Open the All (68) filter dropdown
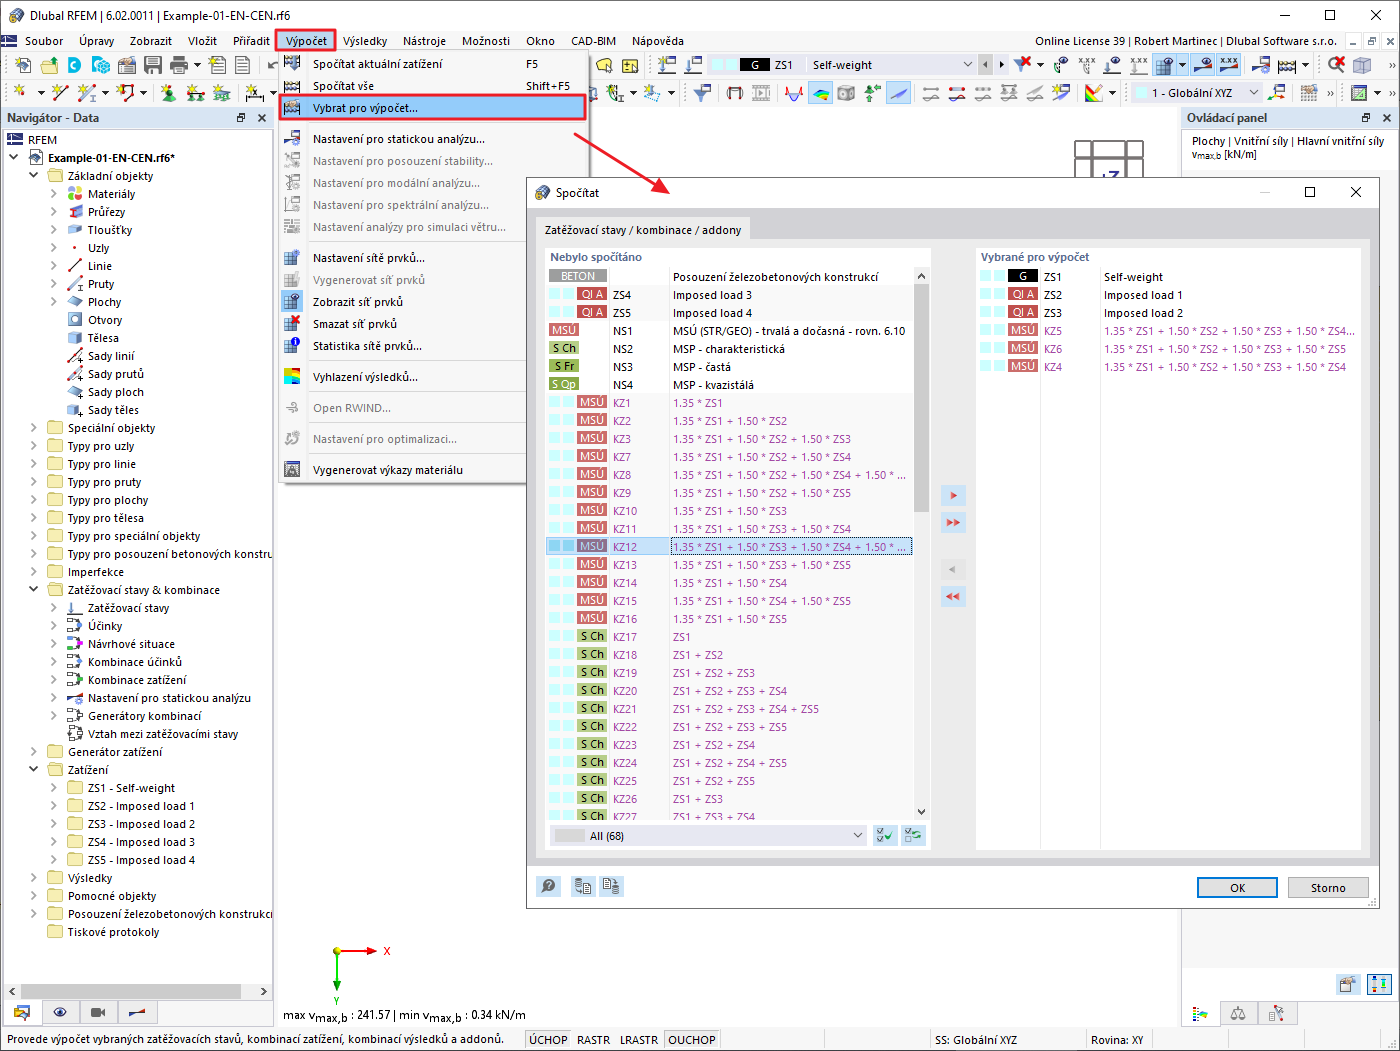The width and height of the screenshot is (1400, 1051). point(709,835)
